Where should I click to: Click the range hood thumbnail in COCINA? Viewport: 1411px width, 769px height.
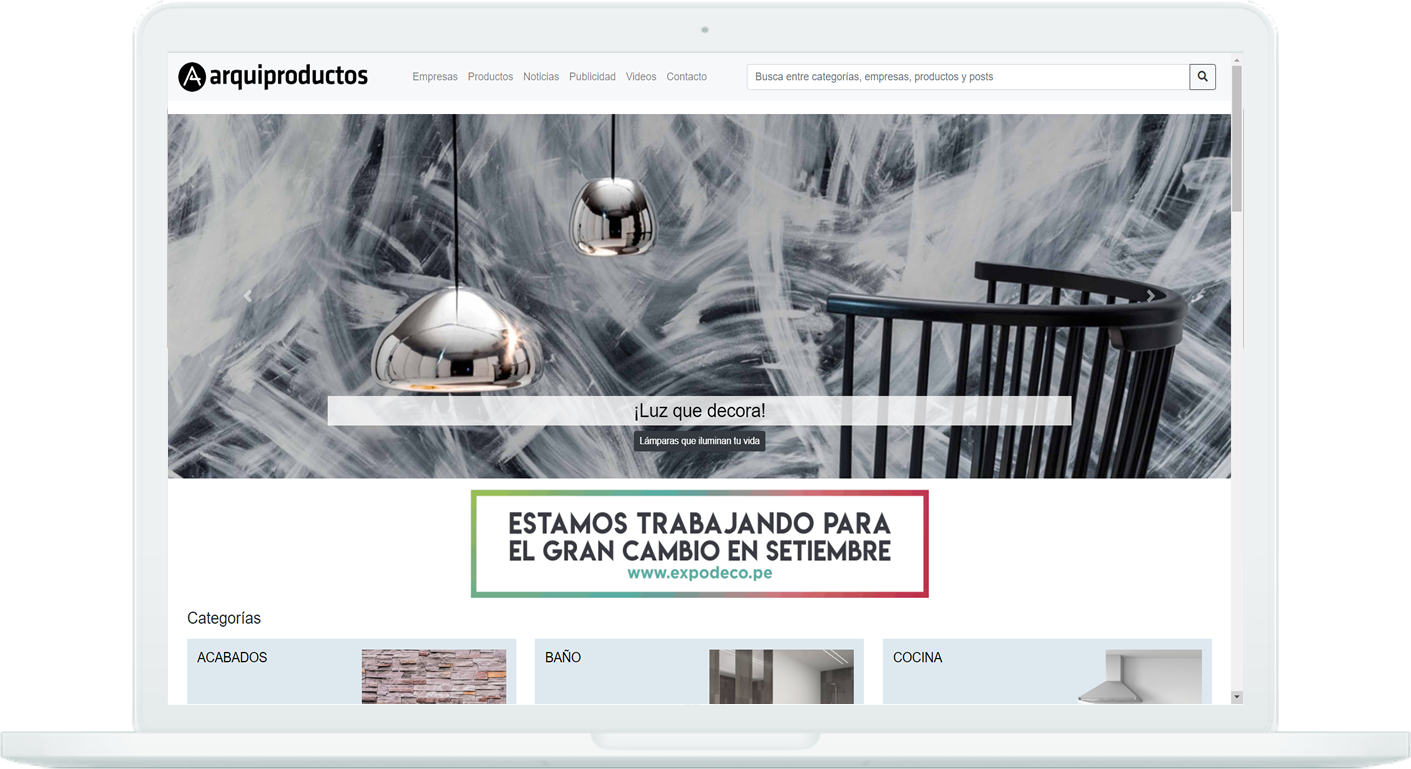pyautogui.click(x=1140, y=677)
